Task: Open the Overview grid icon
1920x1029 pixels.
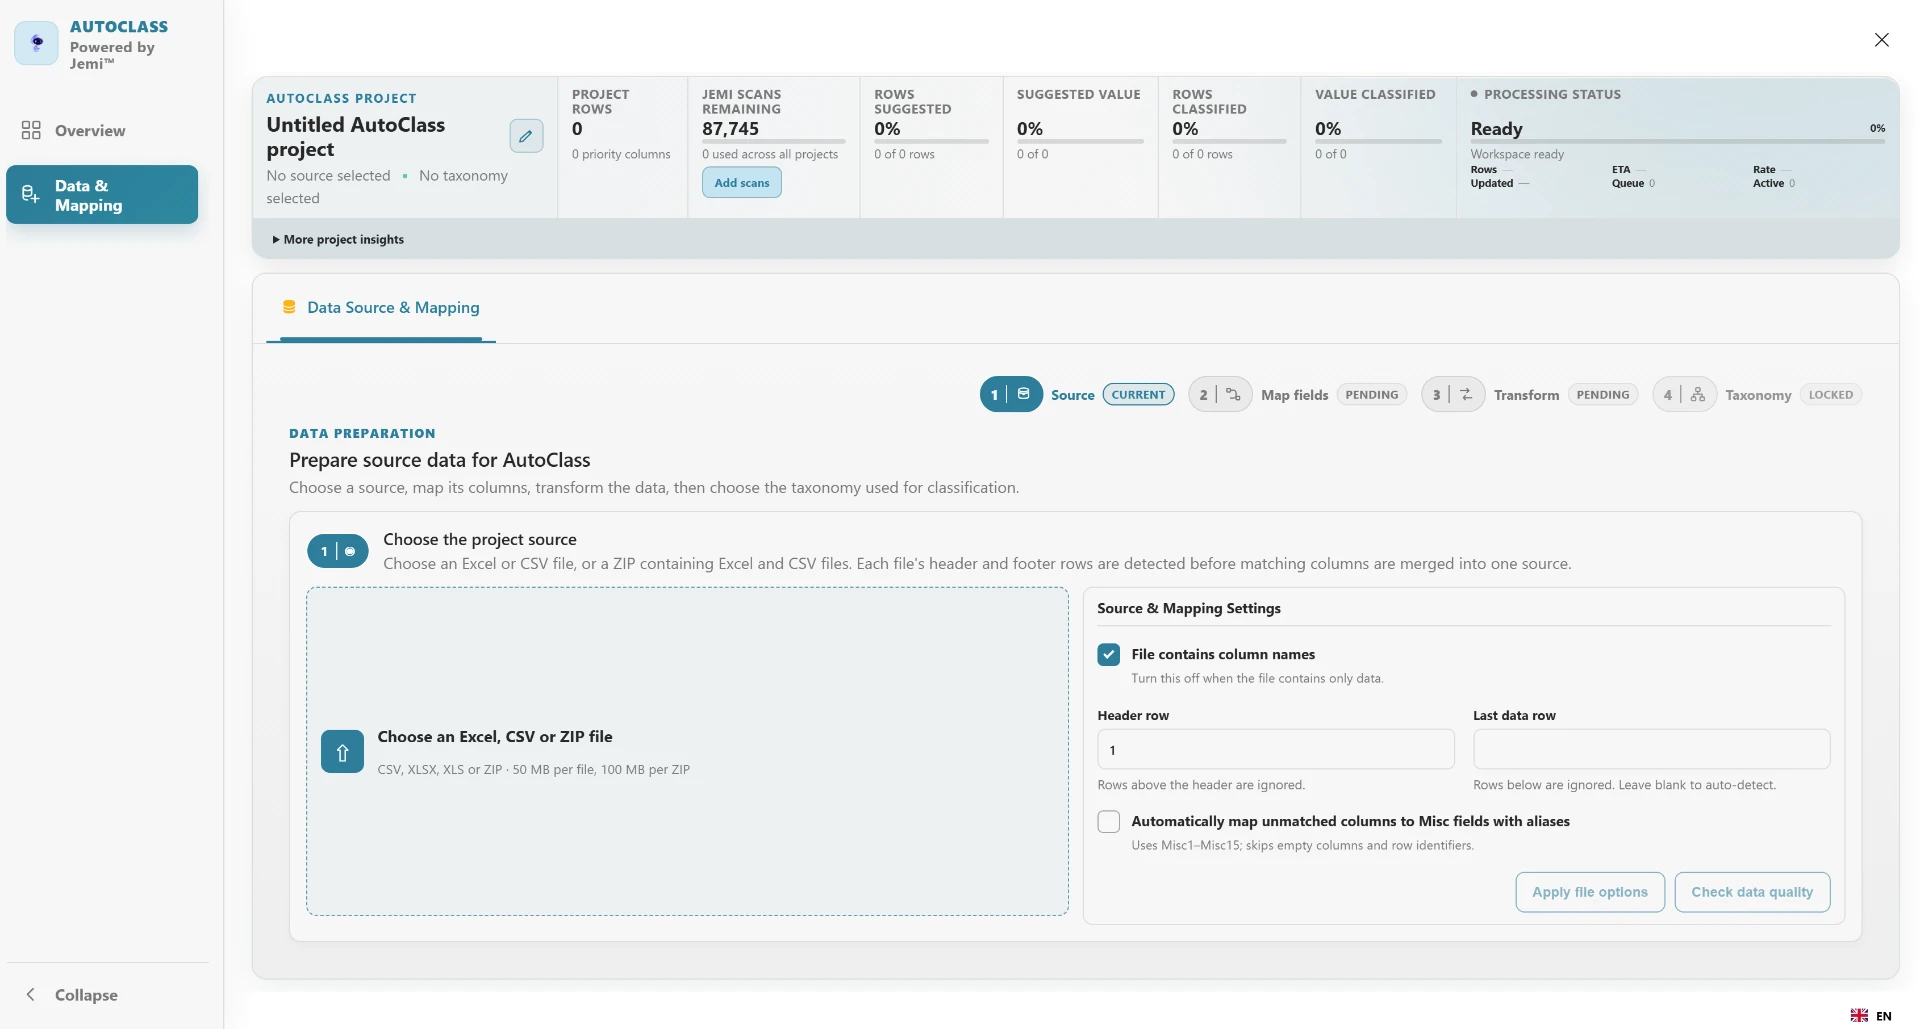Action: point(31,130)
